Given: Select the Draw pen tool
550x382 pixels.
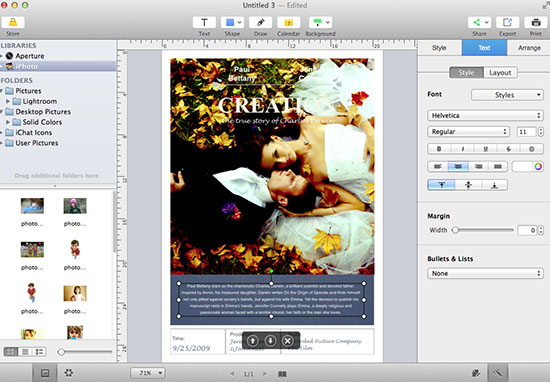Looking at the screenshot, I should (260, 22).
